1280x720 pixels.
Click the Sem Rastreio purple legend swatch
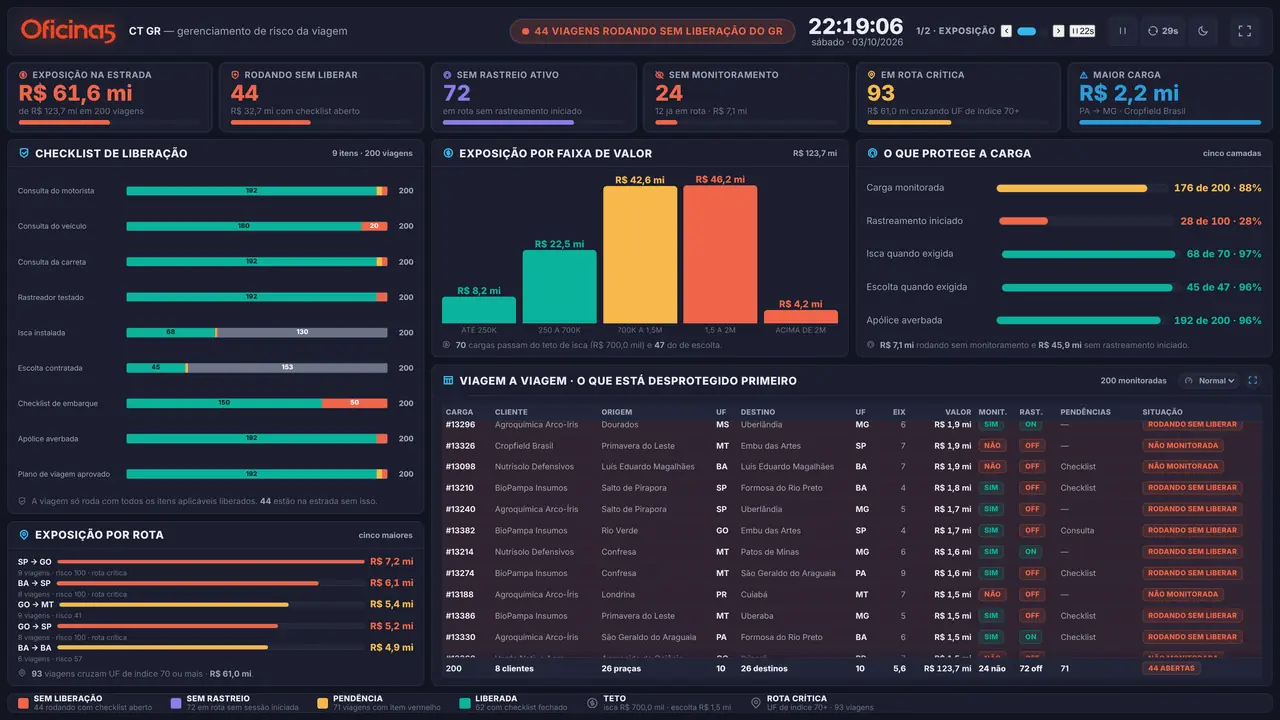[x=176, y=703]
